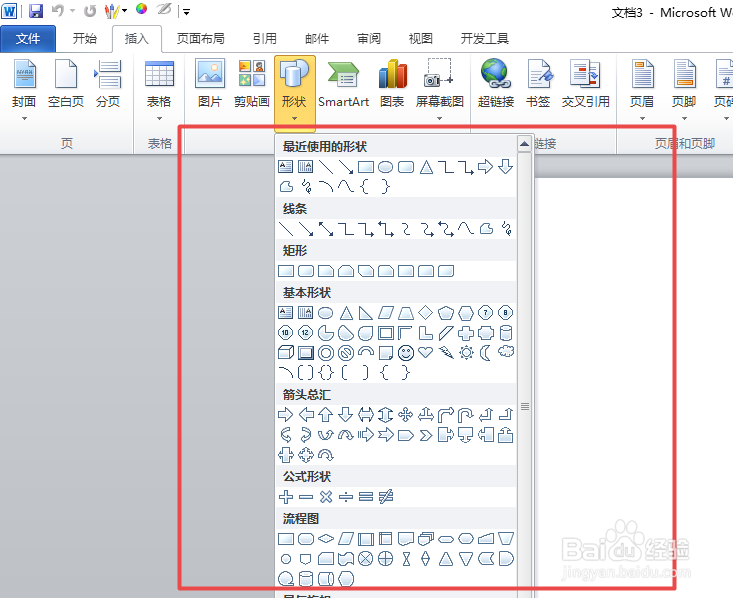Select the cloud shape in 基本形状
733x598 pixels.
(x=506, y=352)
